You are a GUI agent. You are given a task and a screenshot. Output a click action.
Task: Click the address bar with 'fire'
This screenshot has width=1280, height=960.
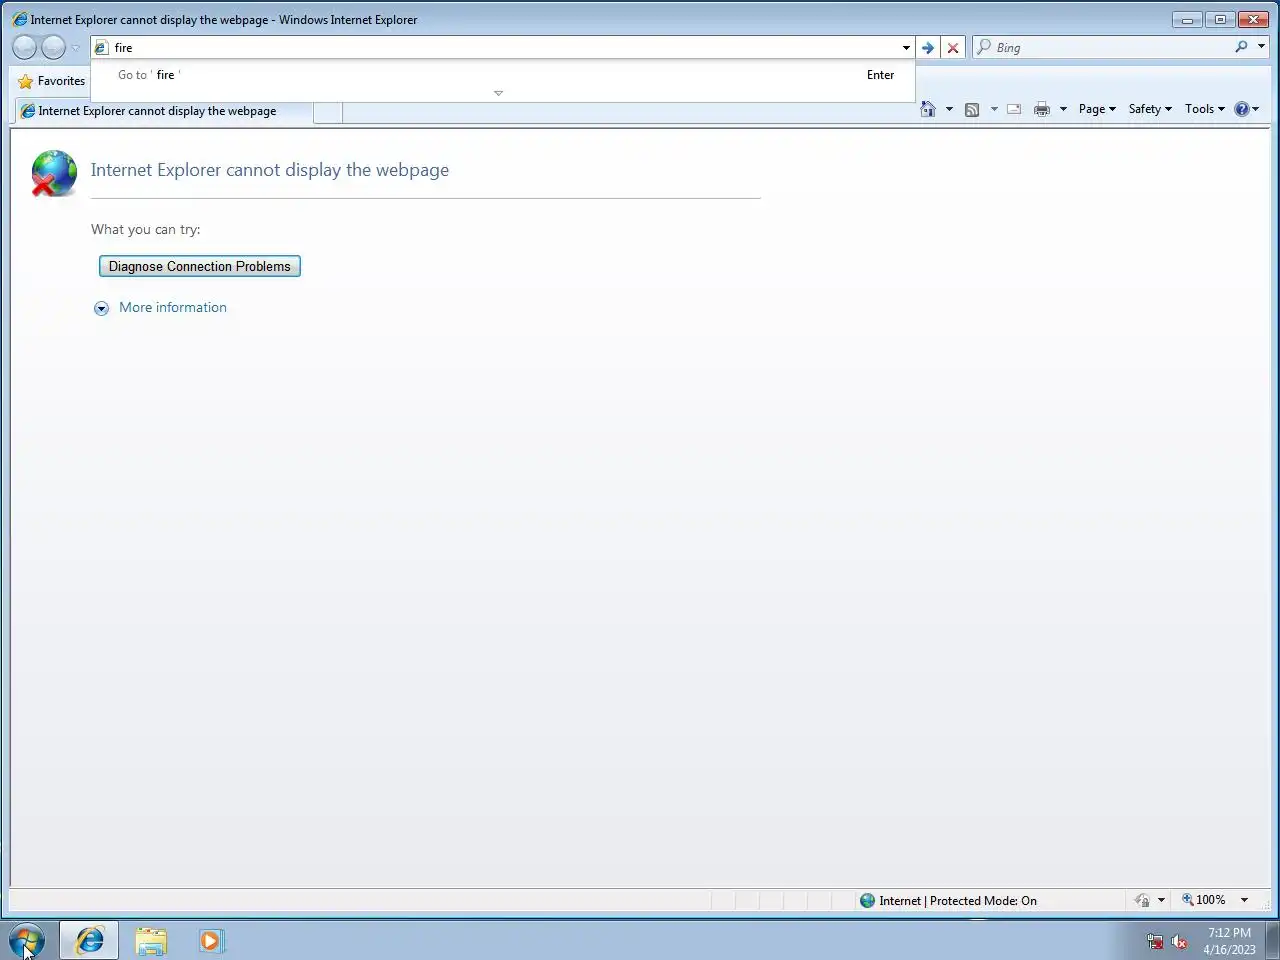497,47
